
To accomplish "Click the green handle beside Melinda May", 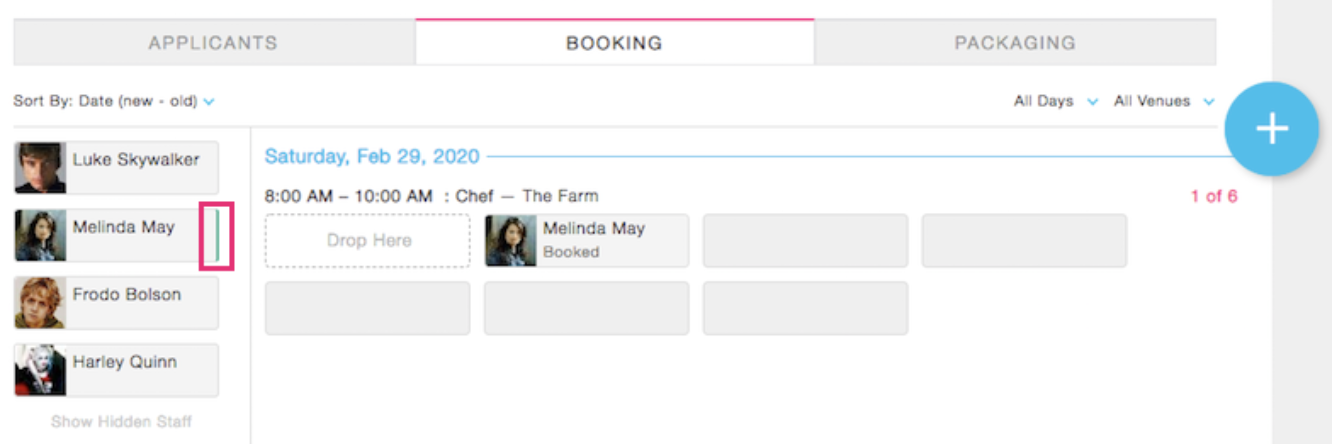I will (x=217, y=236).
